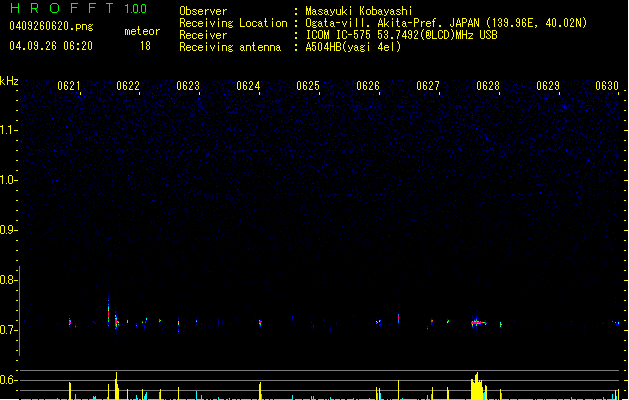Click the widest yellow power peak before 0628
Image resolution: width=629 pixels, height=400 pixels.
(x=477, y=387)
